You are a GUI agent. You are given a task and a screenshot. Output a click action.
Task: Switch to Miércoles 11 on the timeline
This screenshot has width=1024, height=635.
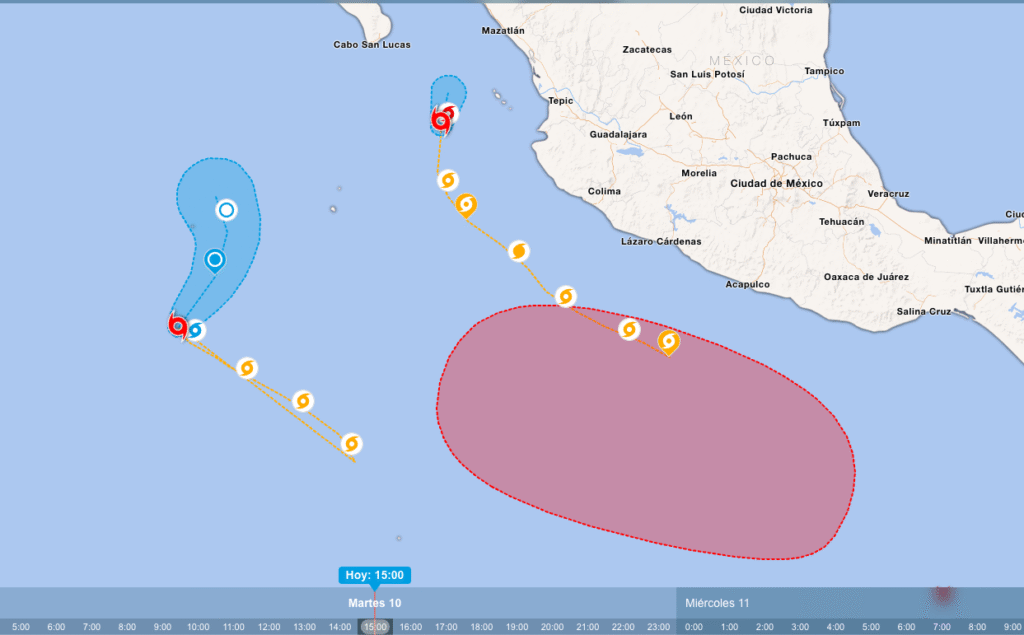(x=717, y=603)
